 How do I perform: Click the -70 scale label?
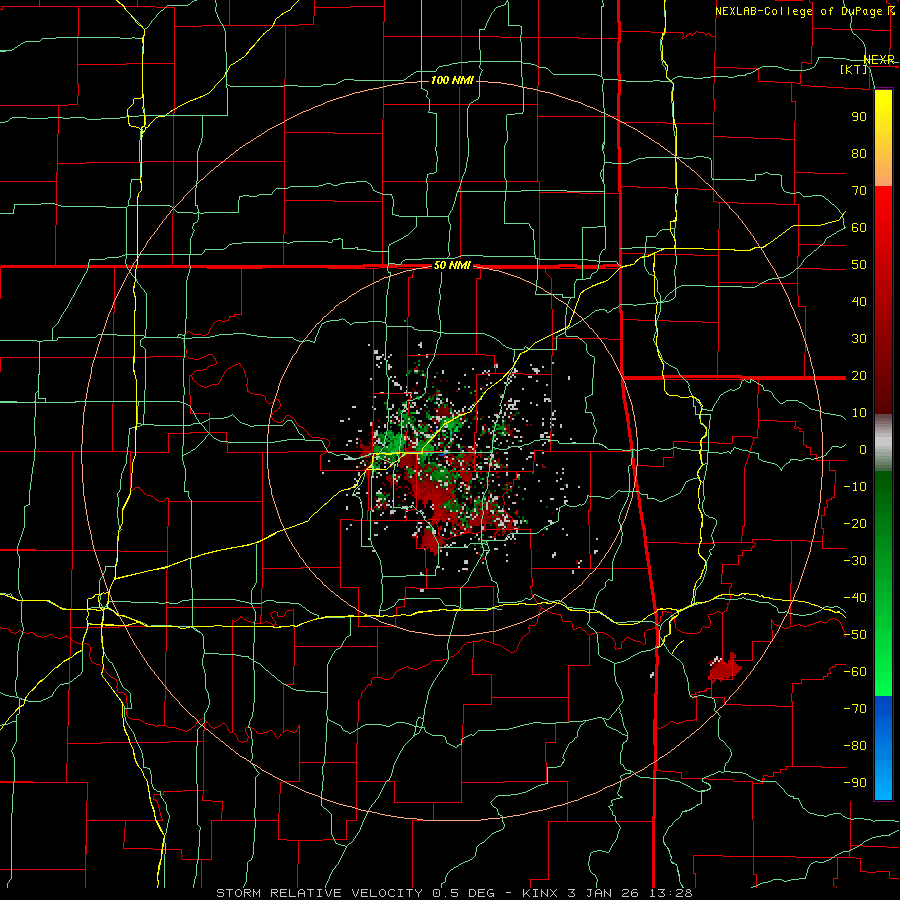point(855,709)
